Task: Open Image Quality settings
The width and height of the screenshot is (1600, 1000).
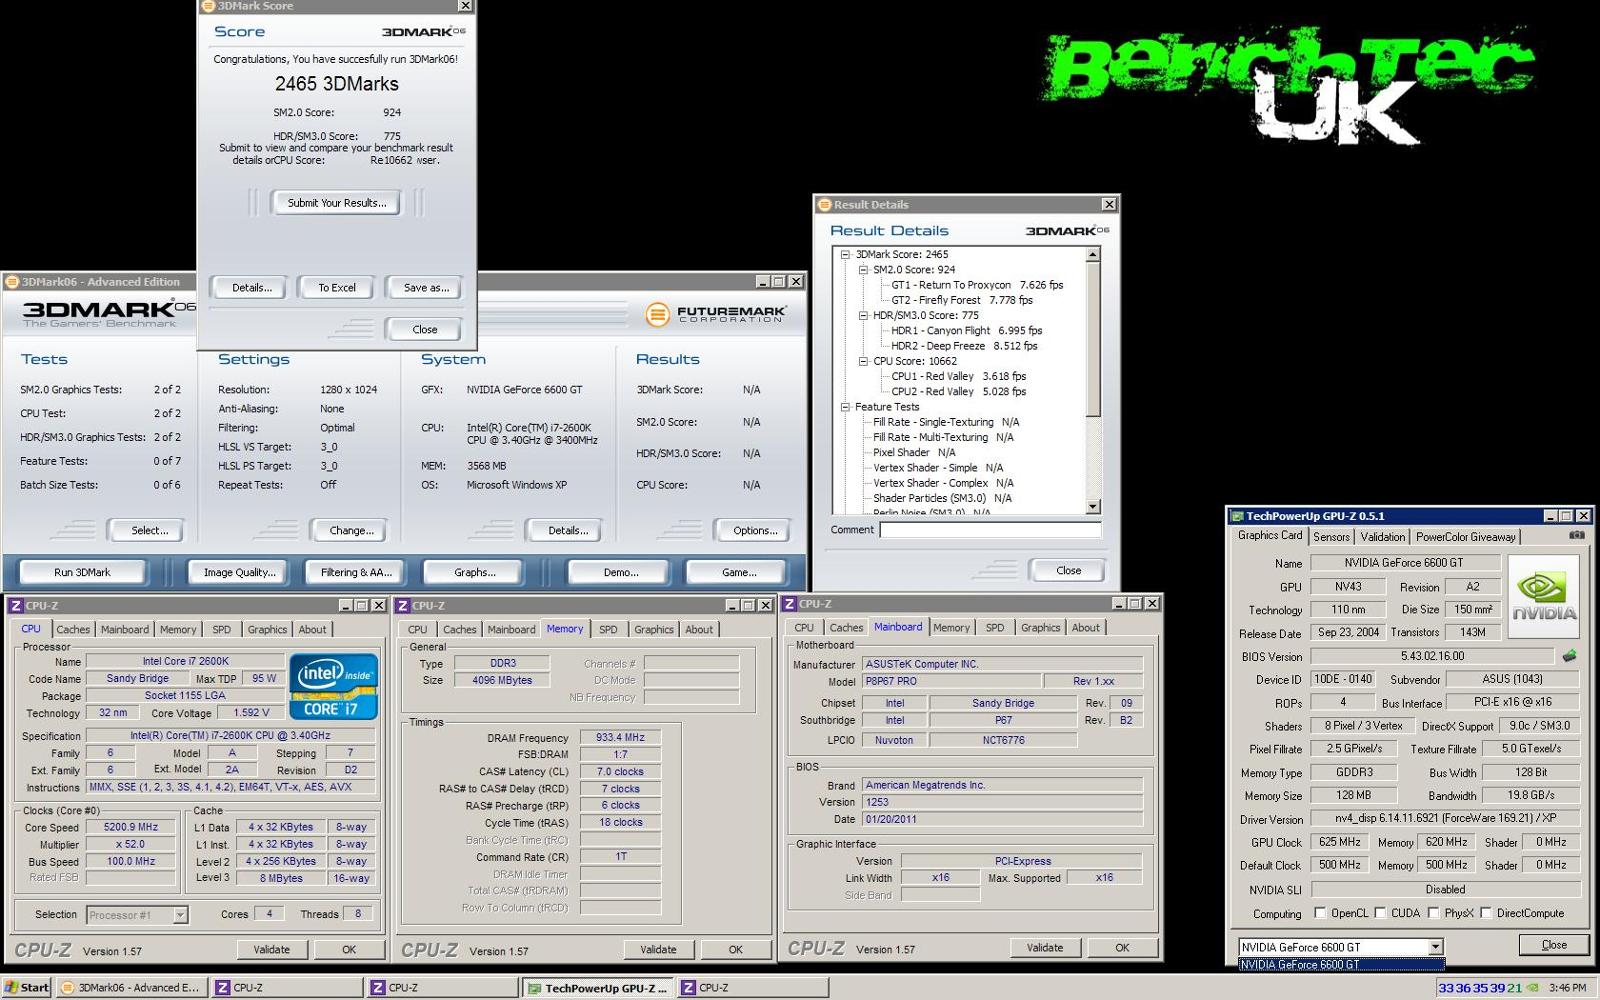Action: (x=239, y=572)
